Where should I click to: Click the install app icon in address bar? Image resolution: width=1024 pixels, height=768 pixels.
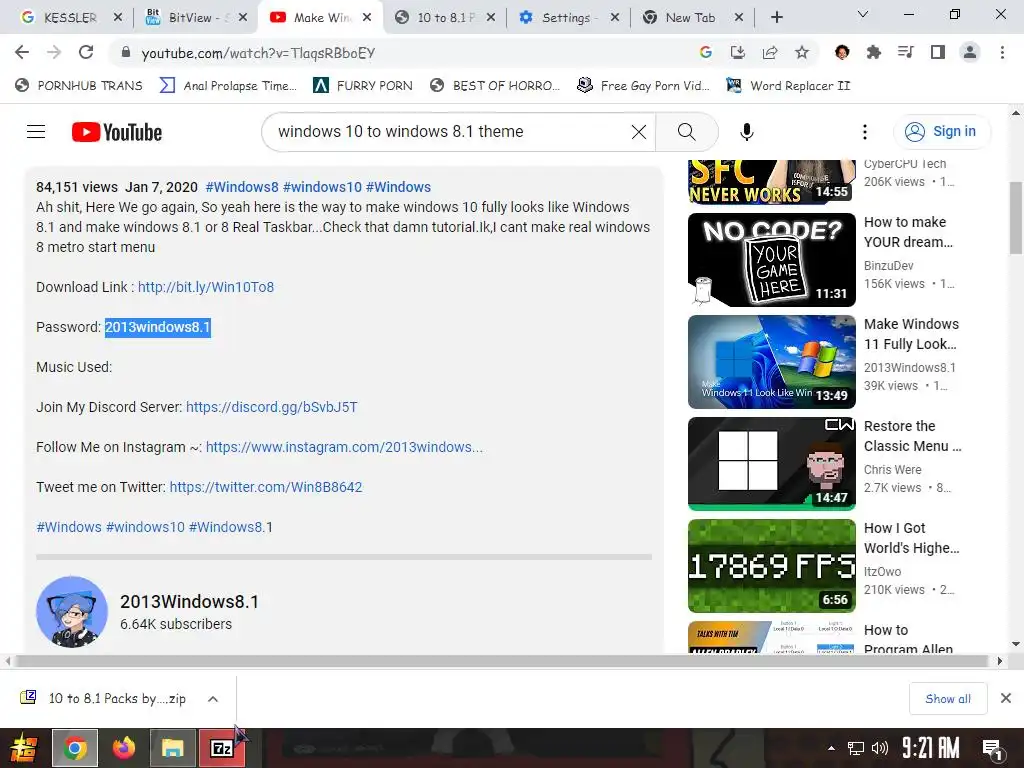(x=737, y=53)
